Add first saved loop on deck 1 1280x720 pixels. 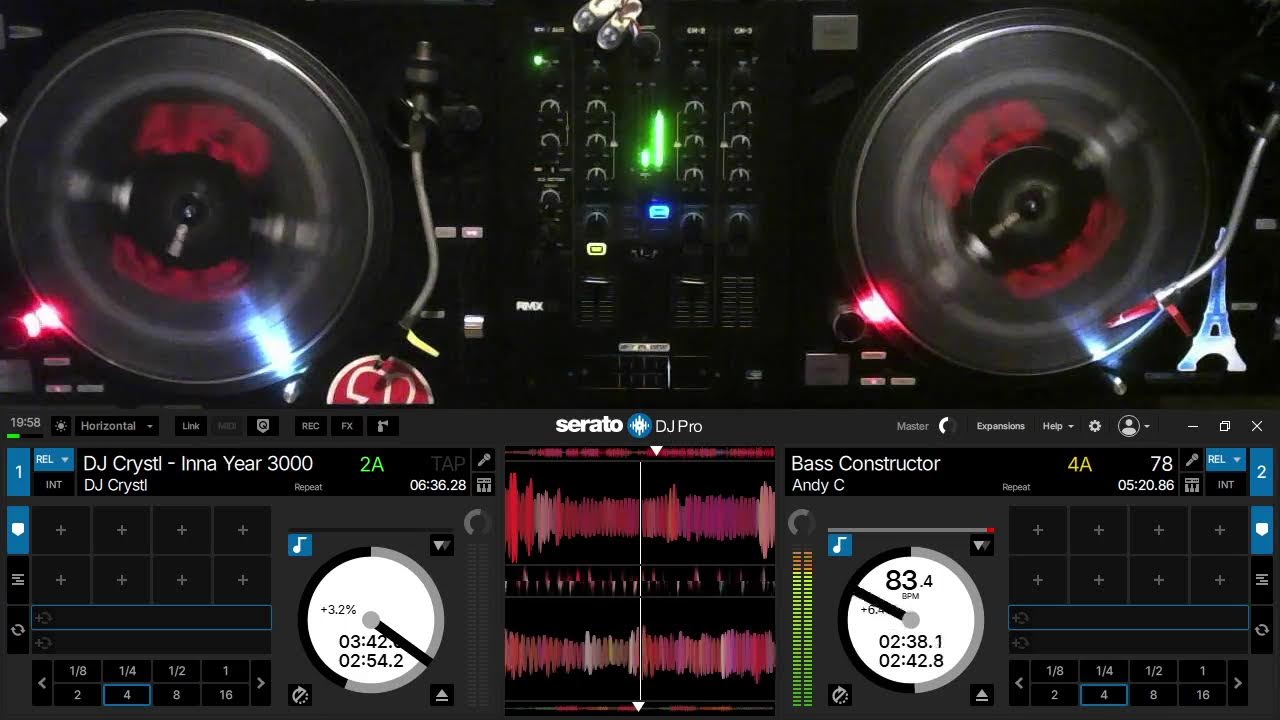(151, 618)
